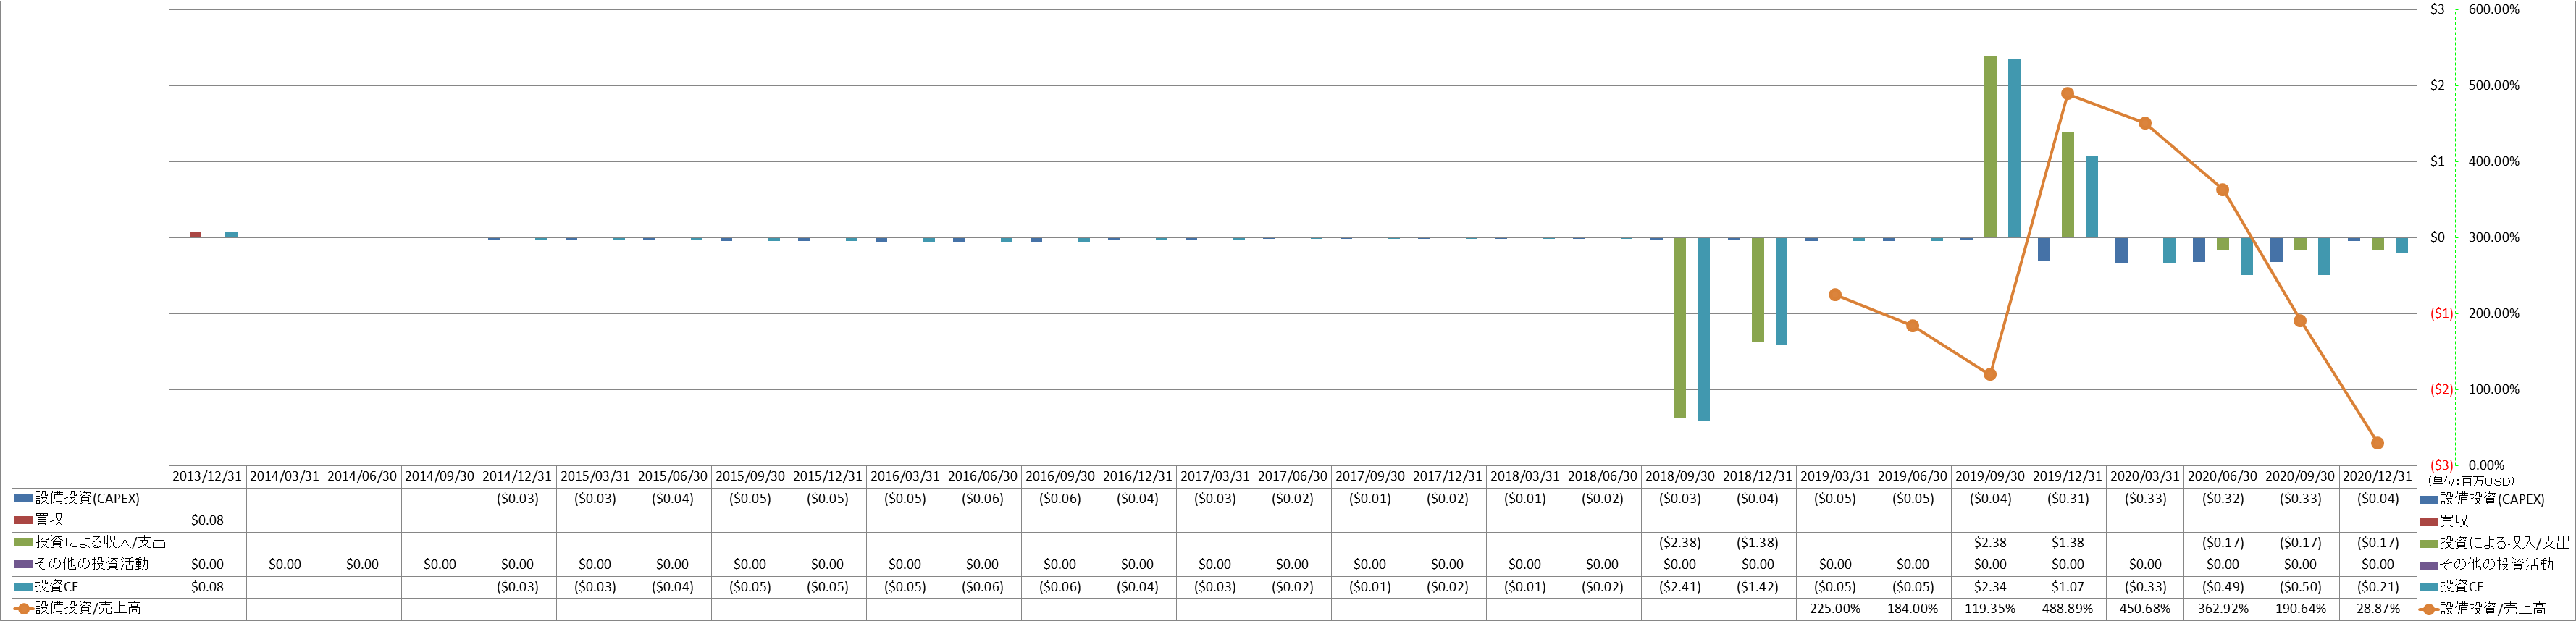The height and width of the screenshot is (621, 2576).
Task: Click the 119.35% cell under 2019/09/30
Action: coord(1990,608)
